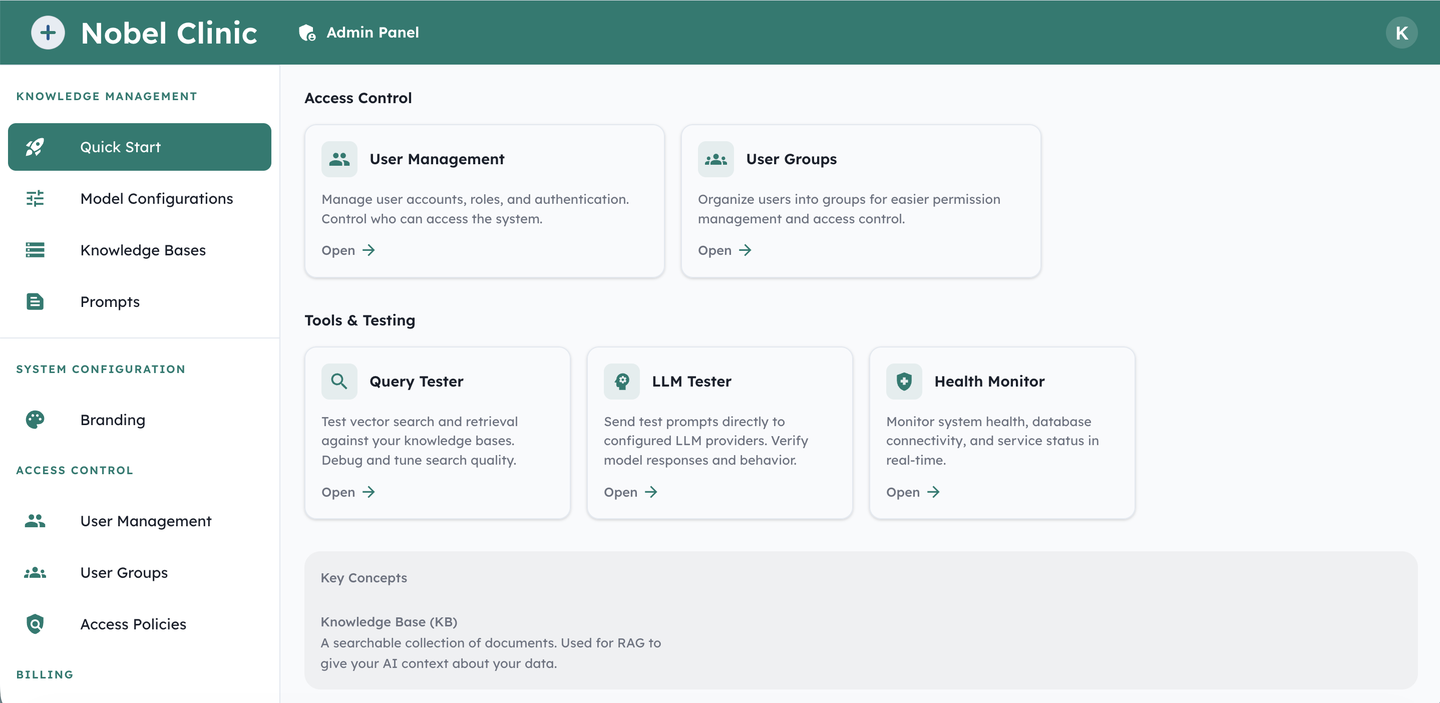
Task: Click the Tools & Testing heading
Action: (360, 320)
